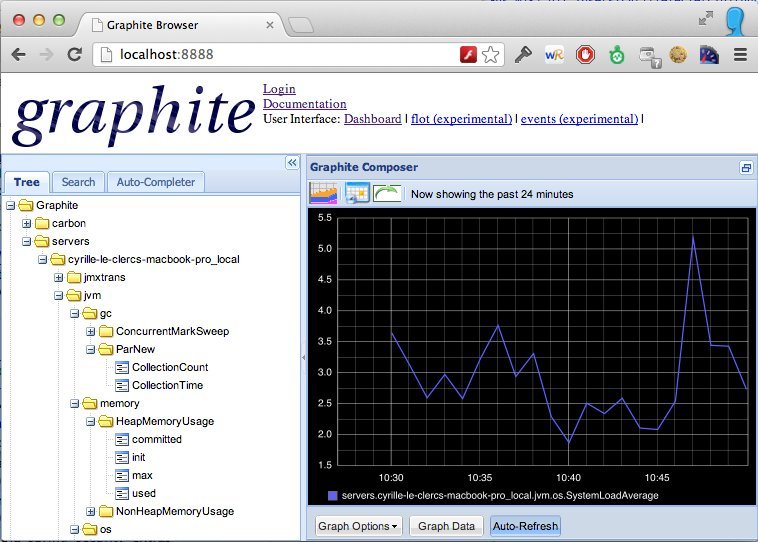Click the red Flash plugin icon
Image resolution: width=758 pixels, height=542 pixels.
tap(468, 55)
